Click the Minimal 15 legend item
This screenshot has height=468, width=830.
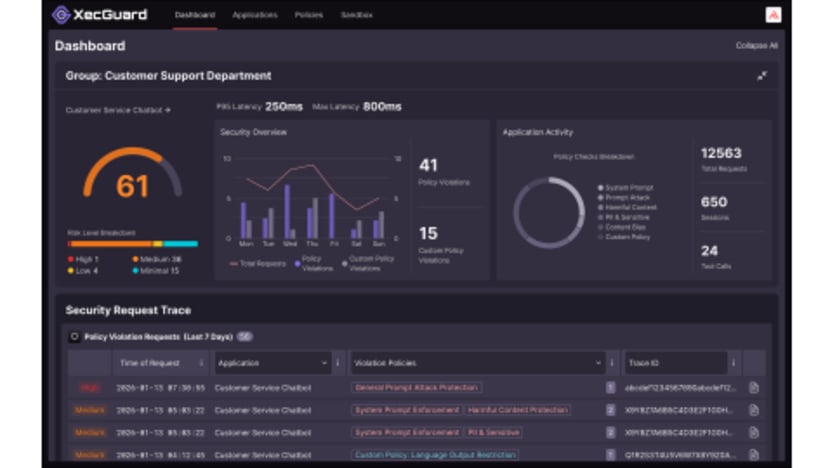pos(156,271)
